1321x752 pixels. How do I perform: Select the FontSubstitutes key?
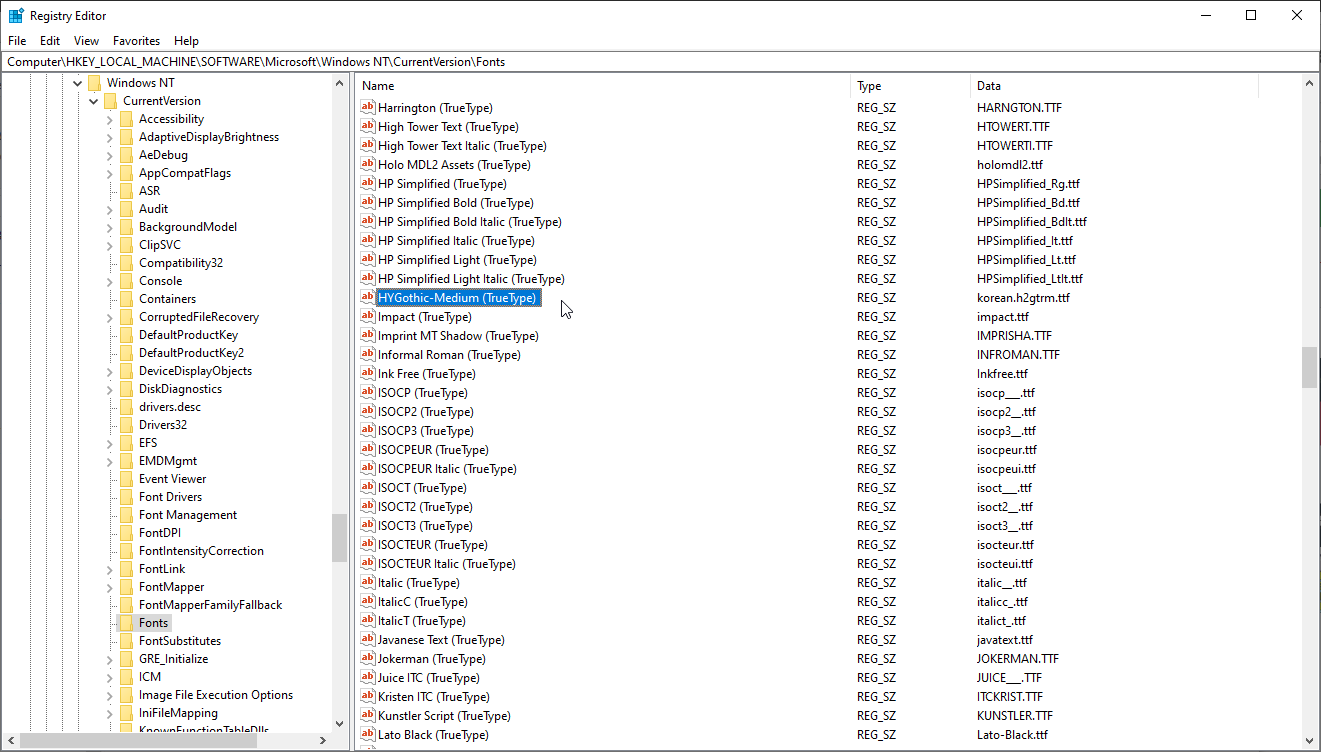[180, 641]
